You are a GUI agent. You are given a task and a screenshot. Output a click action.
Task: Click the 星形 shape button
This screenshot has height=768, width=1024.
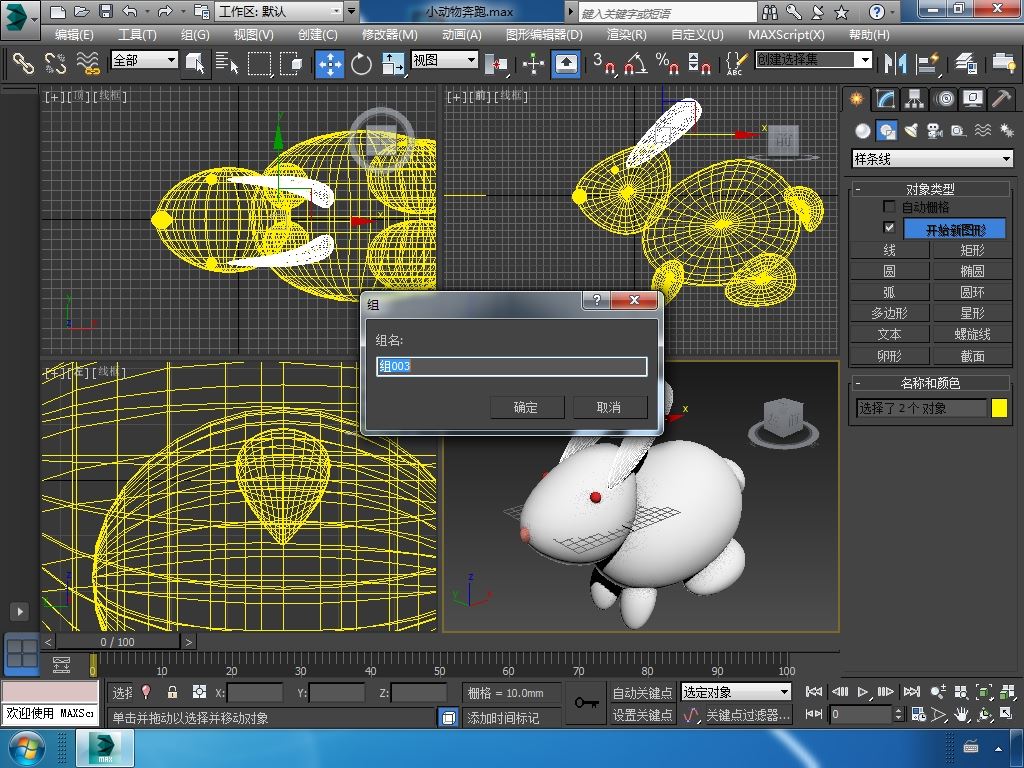click(x=972, y=313)
